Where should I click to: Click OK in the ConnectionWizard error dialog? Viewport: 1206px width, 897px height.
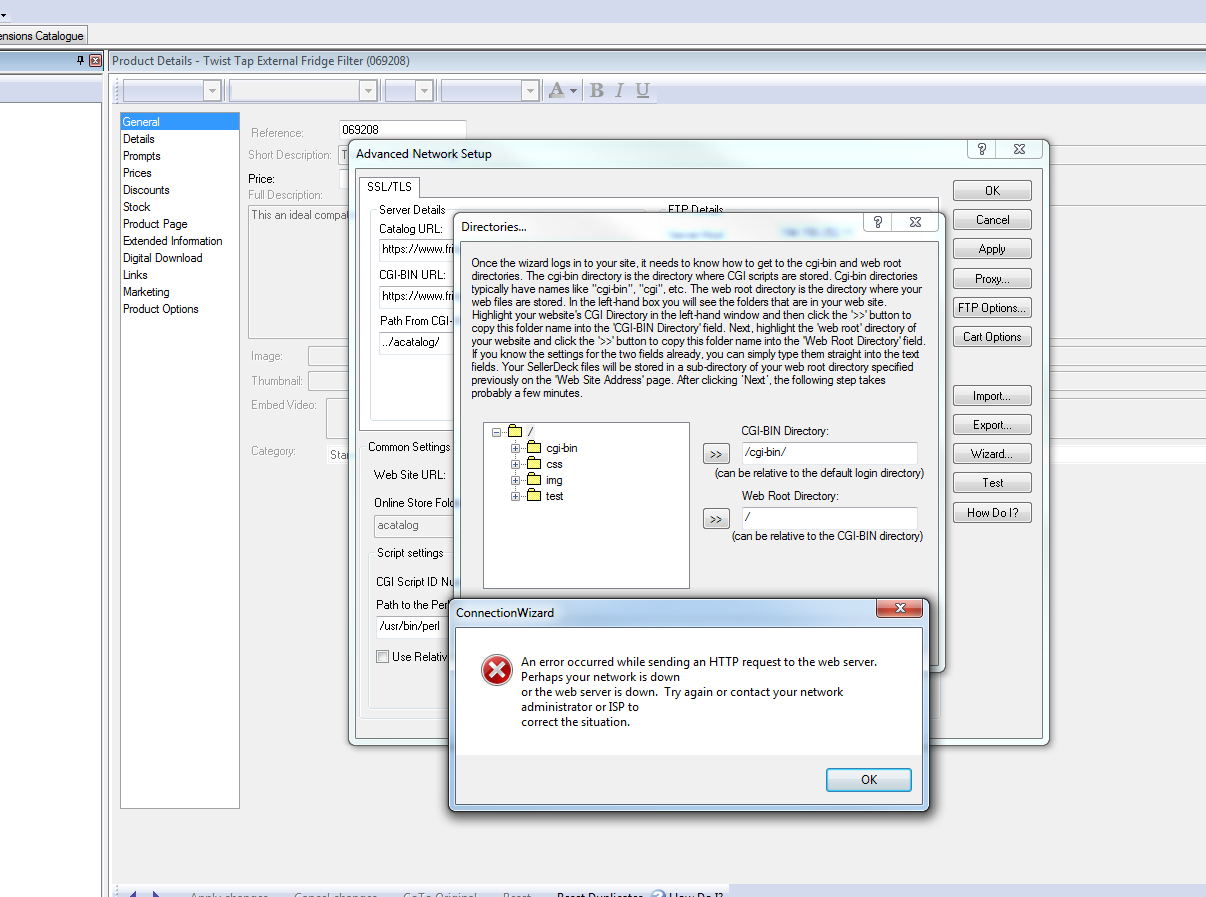pos(868,780)
